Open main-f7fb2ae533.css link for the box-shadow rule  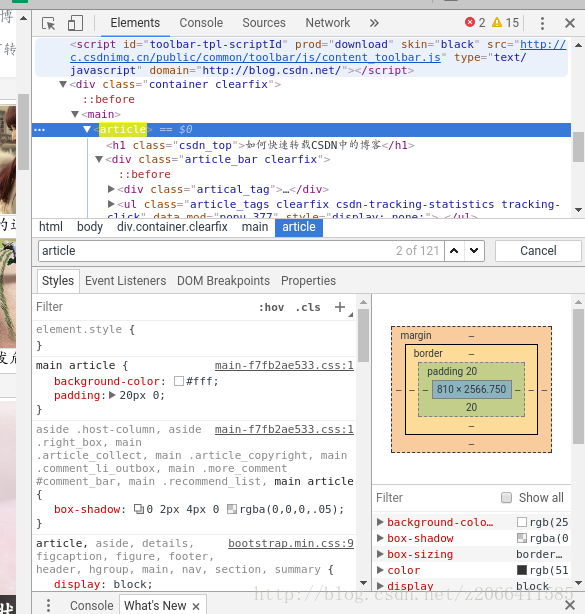284,430
